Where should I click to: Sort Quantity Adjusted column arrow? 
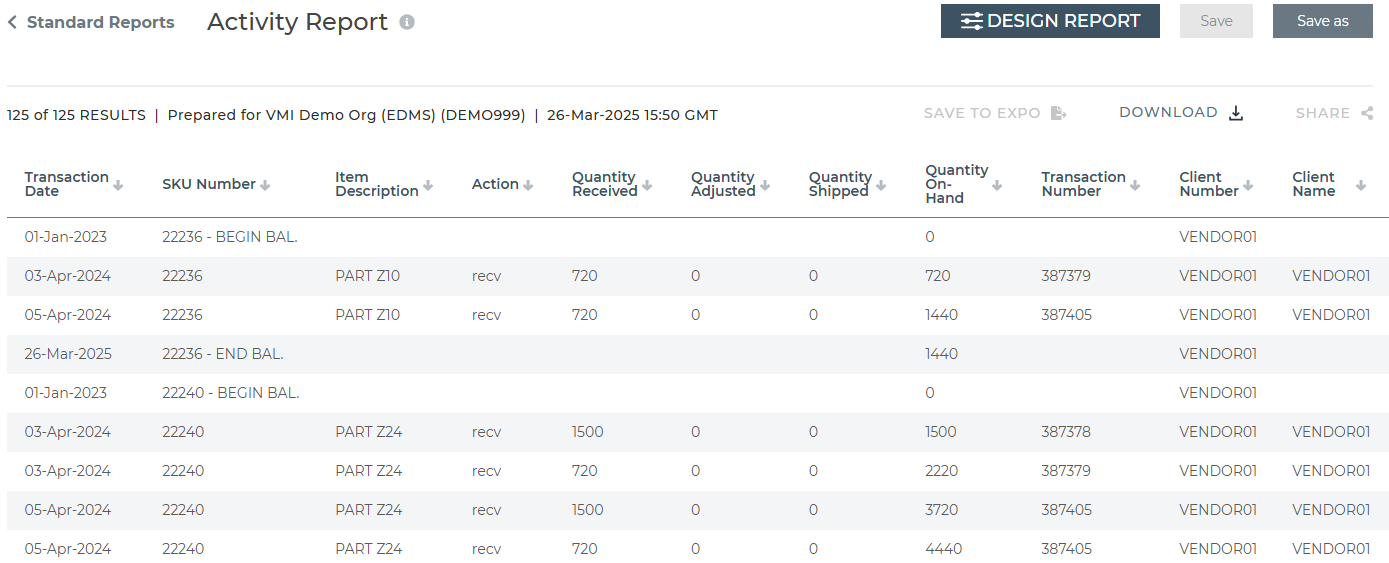tap(765, 185)
